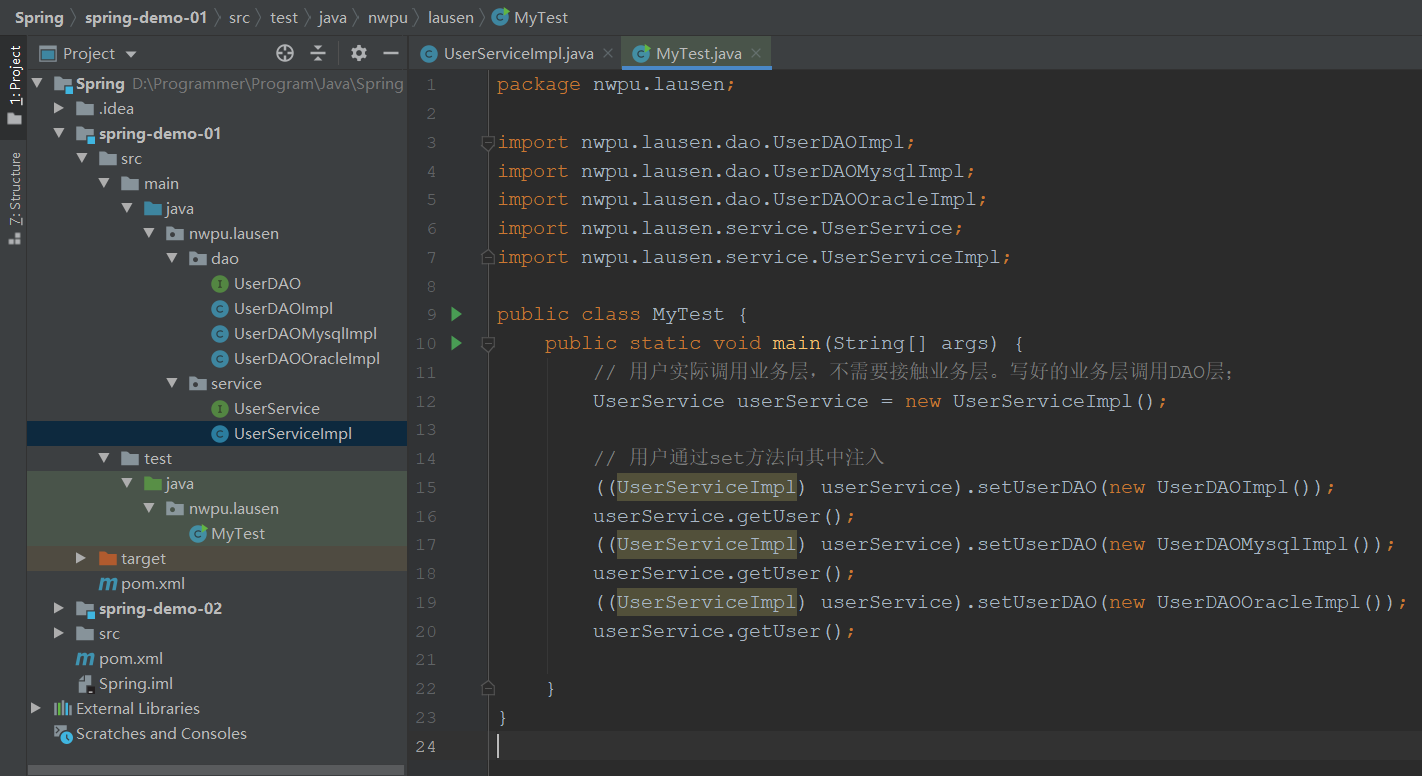The height and width of the screenshot is (776, 1422).
Task: Click the service package folder icon
Action: [198, 384]
